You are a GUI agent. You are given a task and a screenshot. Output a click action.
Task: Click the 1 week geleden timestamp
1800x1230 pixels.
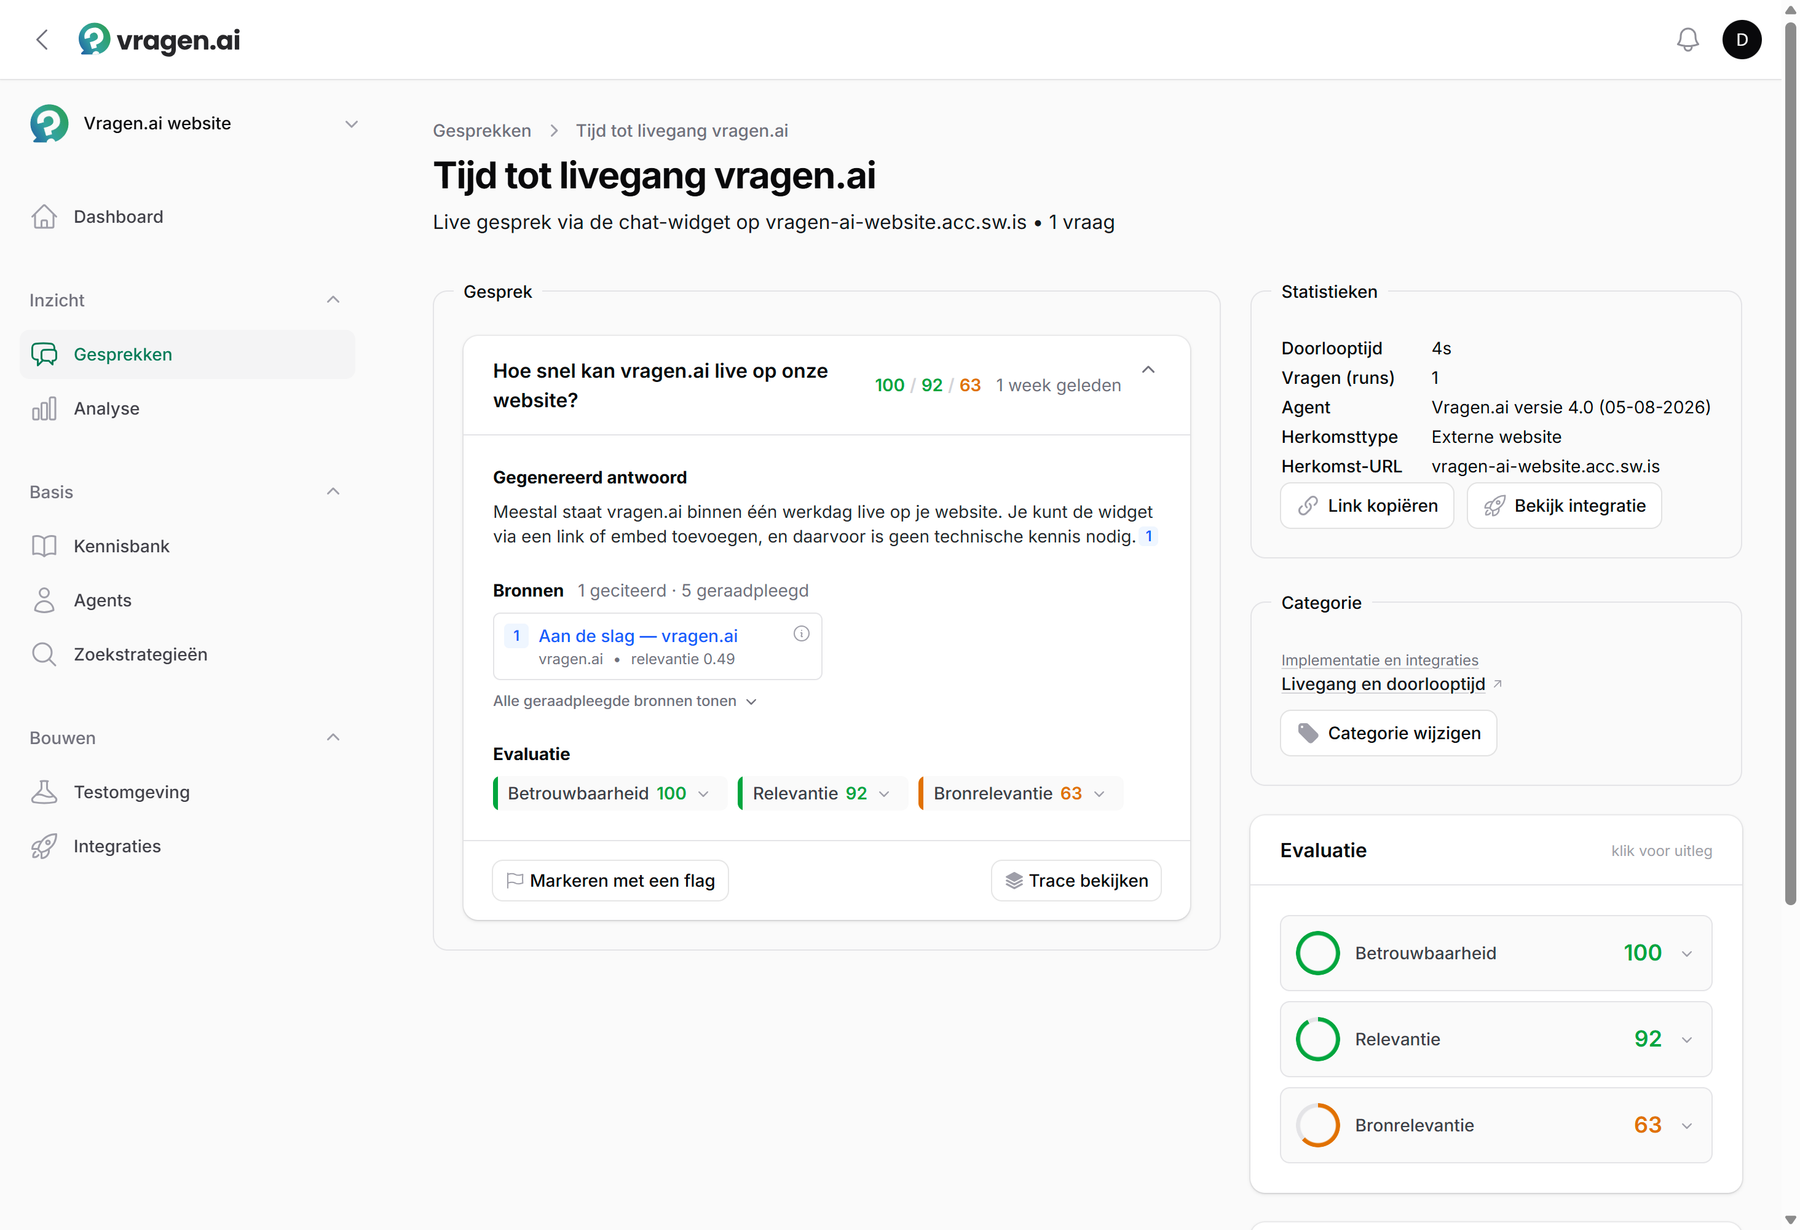(x=1058, y=385)
